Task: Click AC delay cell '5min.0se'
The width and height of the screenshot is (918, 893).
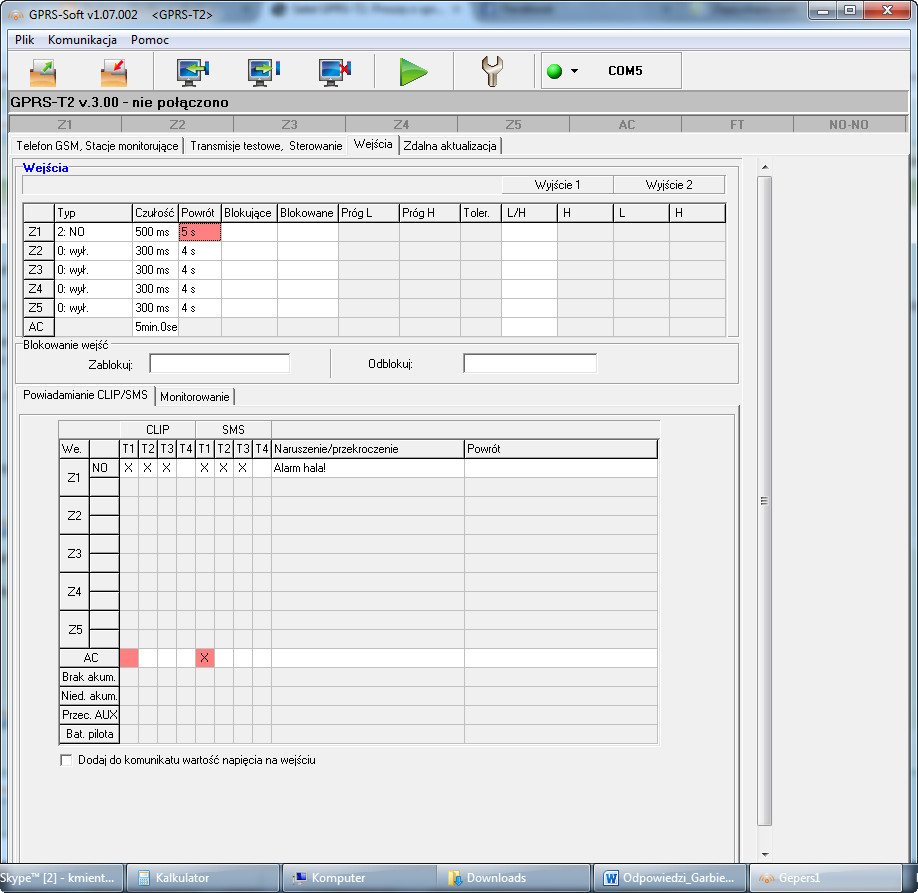Action: (x=155, y=327)
